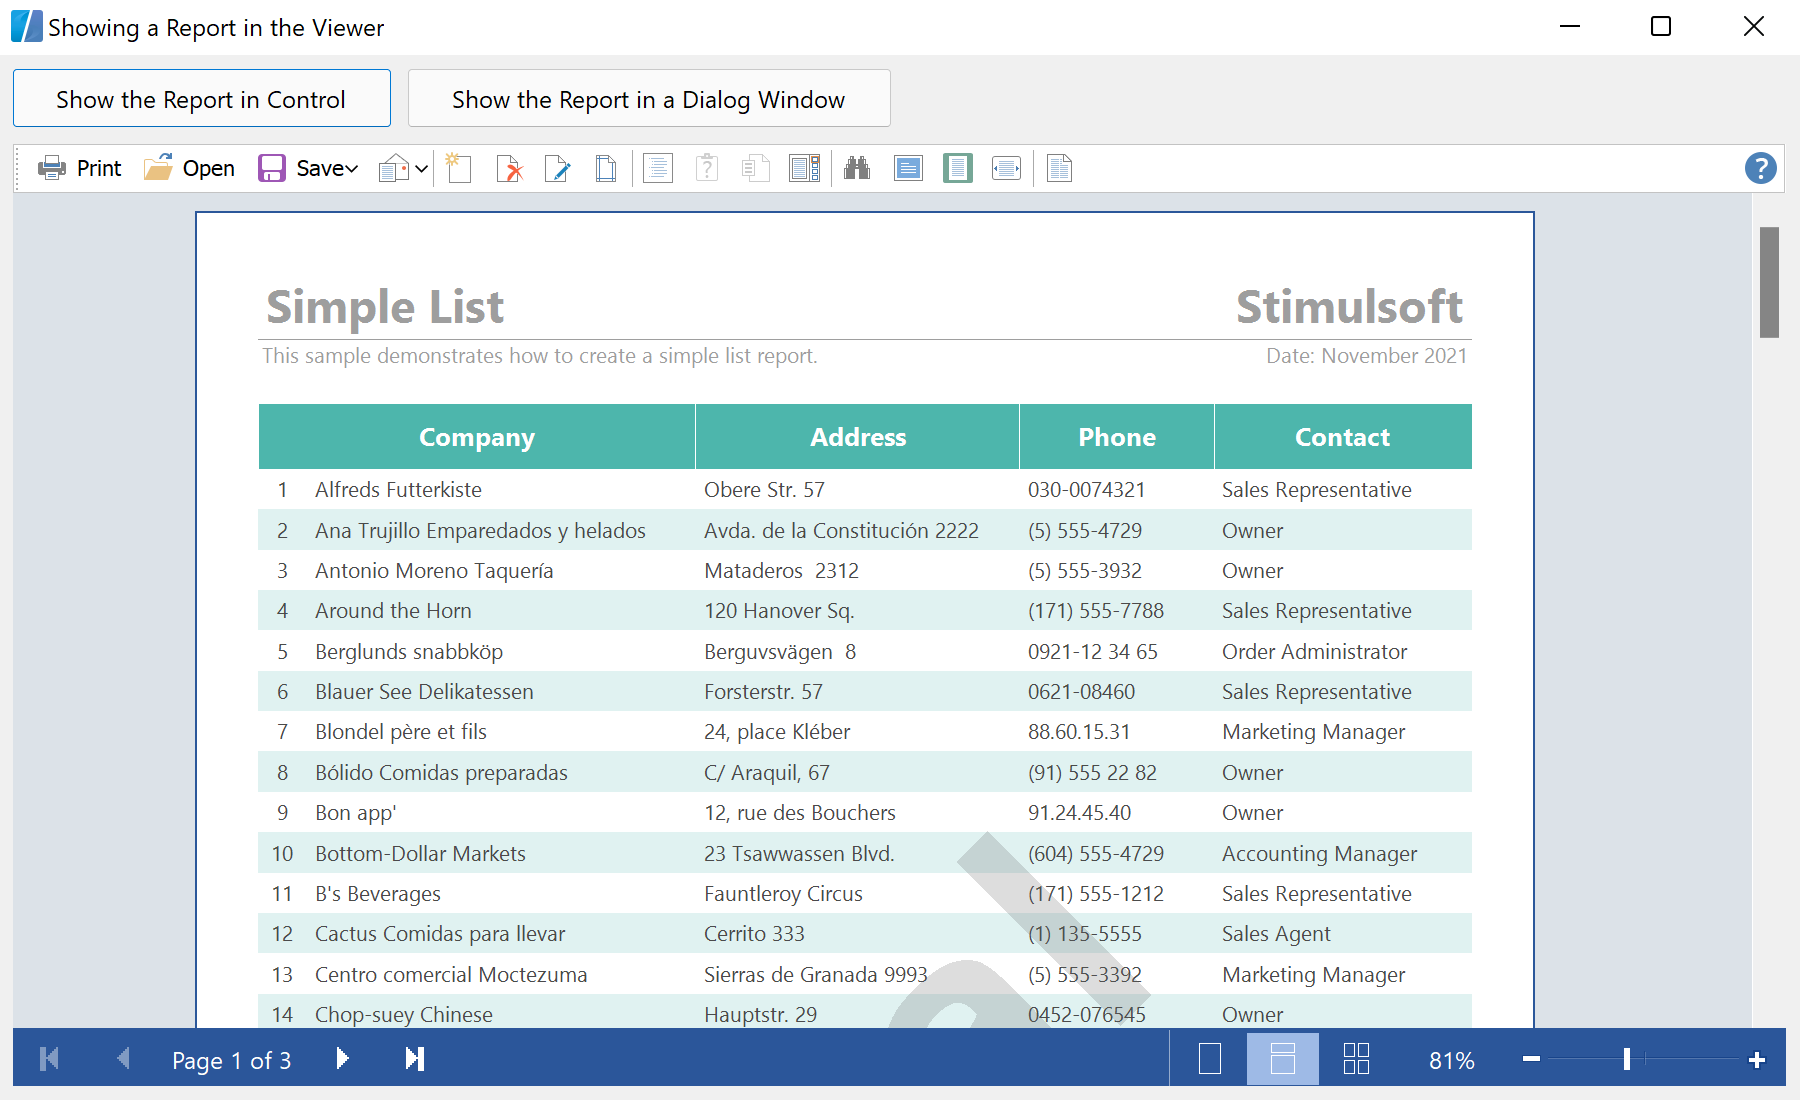Click the Alfreds Futterkiste company cell

coord(398,490)
